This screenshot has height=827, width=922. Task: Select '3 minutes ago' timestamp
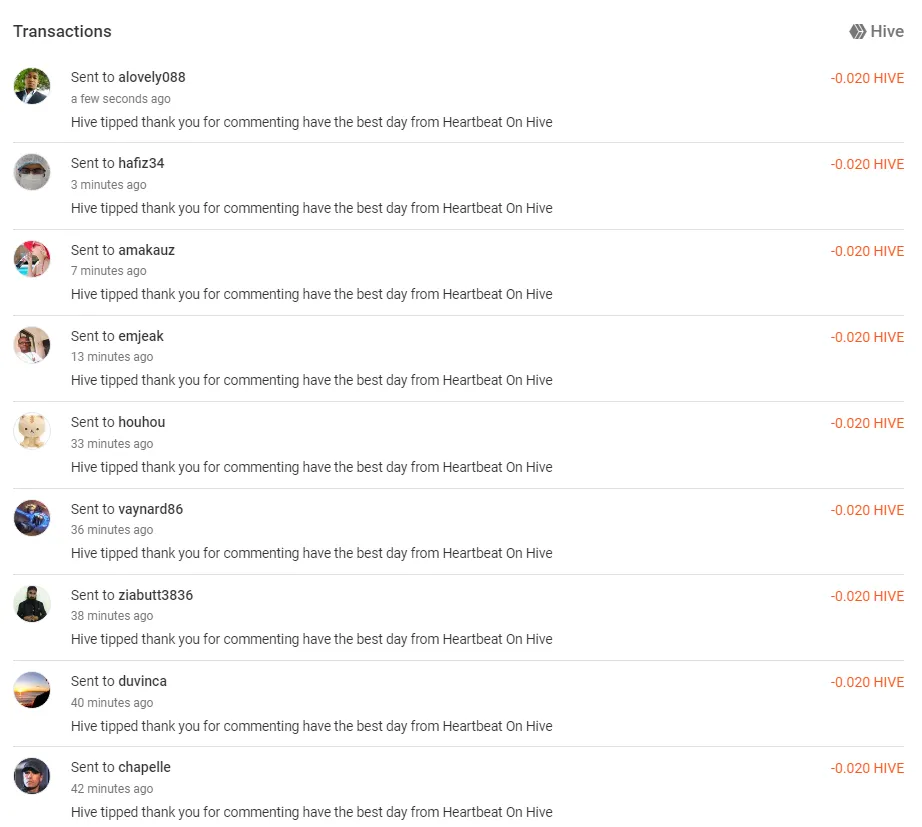[x=109, y=185]
